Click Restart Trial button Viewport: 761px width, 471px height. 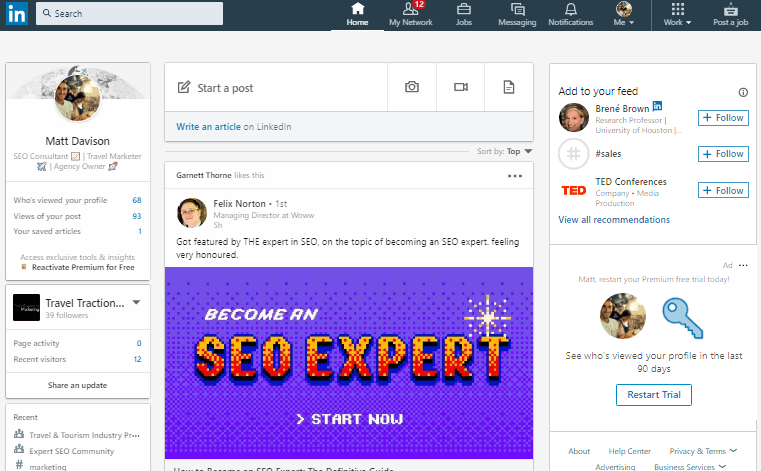click(654, 395)
